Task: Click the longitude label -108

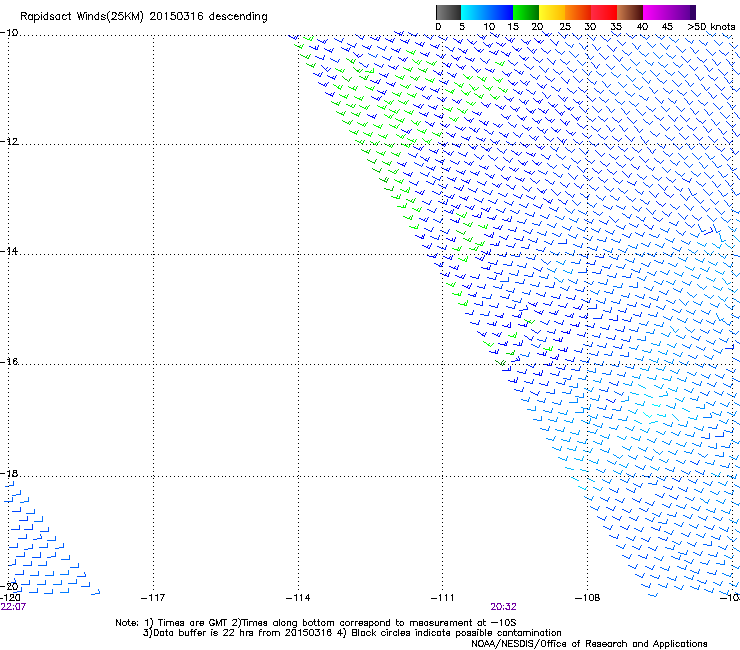Action: click(x=588, y=598)
